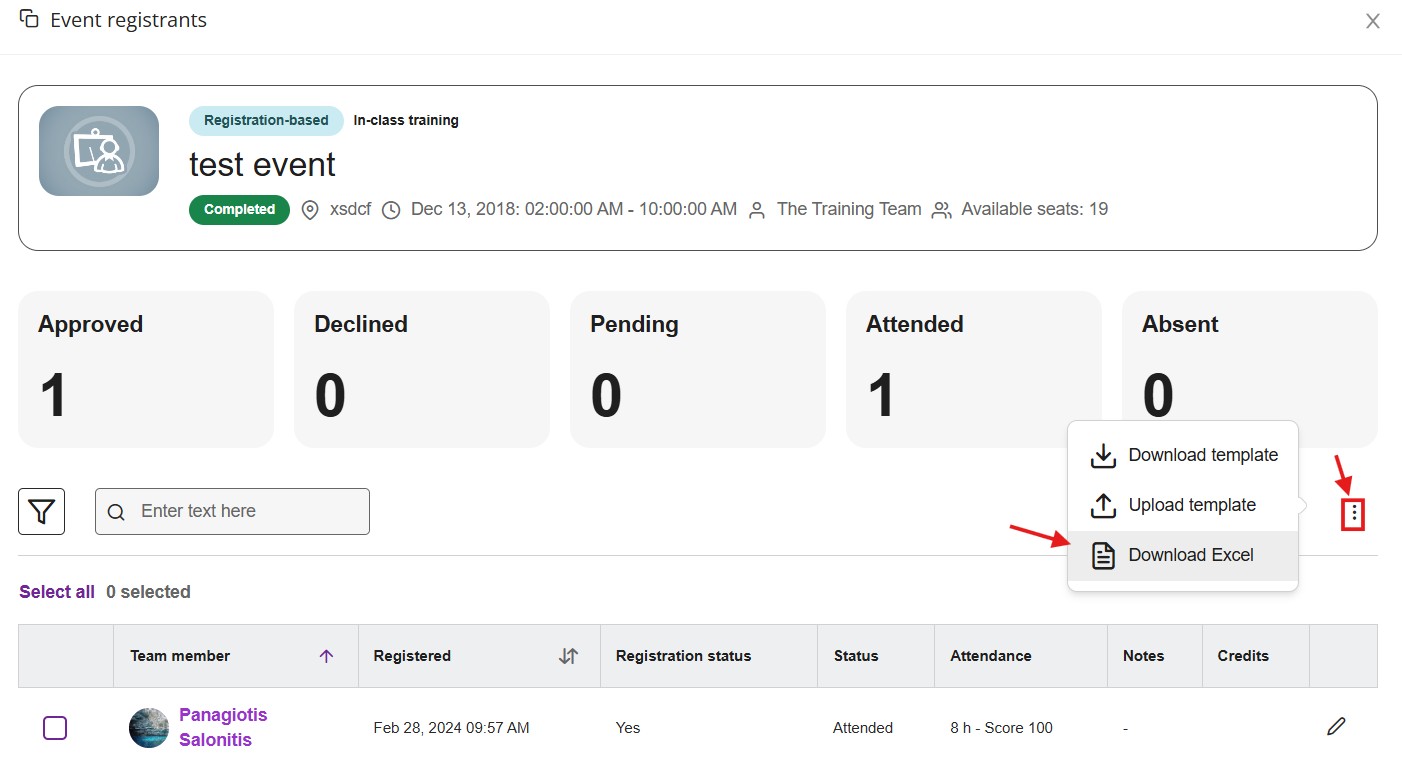Click the Attended count card

(974, 369)
